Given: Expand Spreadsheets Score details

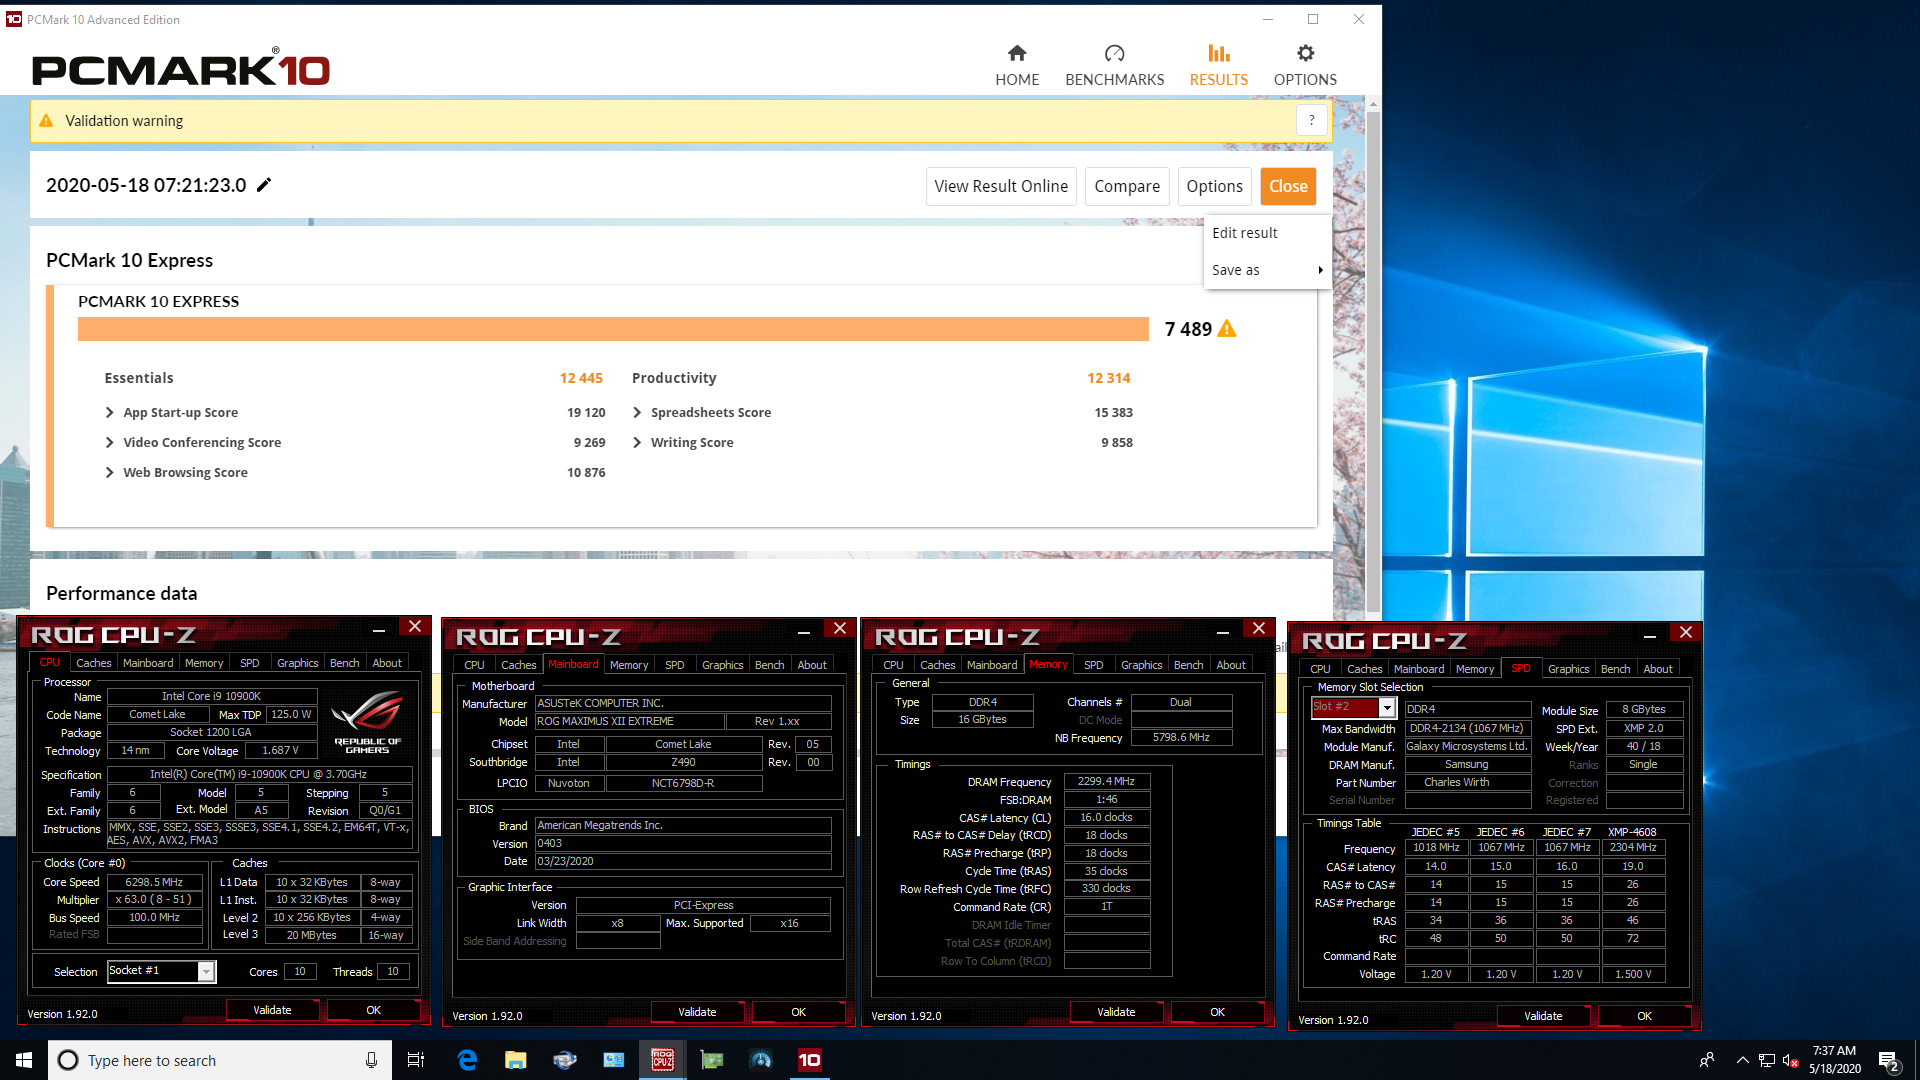Looking at the screenshot, I should pyautogui.click(x=637, y=412).
